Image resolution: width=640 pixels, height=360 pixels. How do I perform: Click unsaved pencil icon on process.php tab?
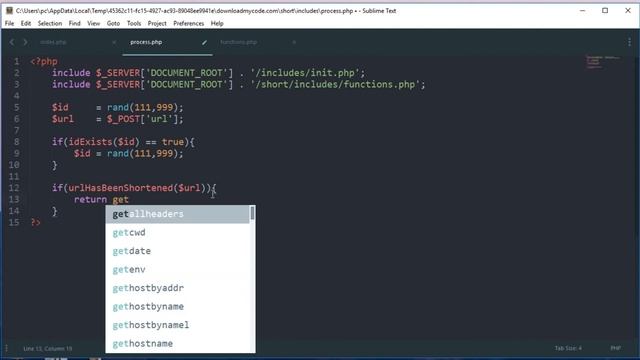(x=204, y=42)
